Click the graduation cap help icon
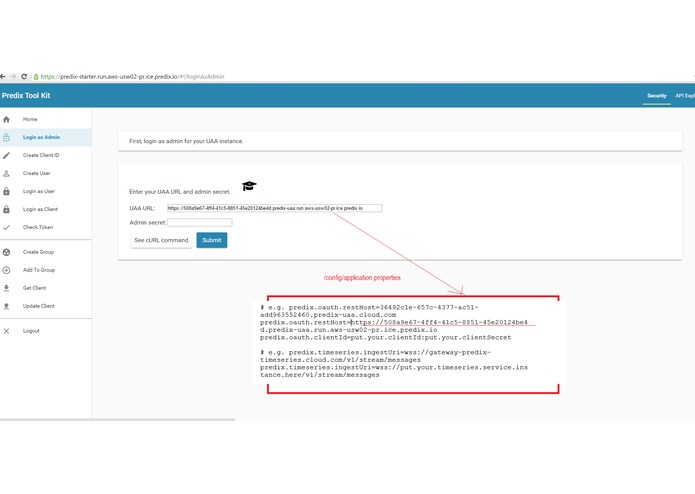 249,186
